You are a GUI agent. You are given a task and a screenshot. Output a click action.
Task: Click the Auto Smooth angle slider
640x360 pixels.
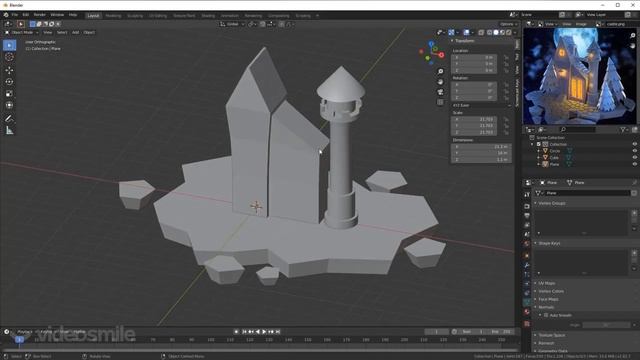pyautogui.click(x=606, y=325)
